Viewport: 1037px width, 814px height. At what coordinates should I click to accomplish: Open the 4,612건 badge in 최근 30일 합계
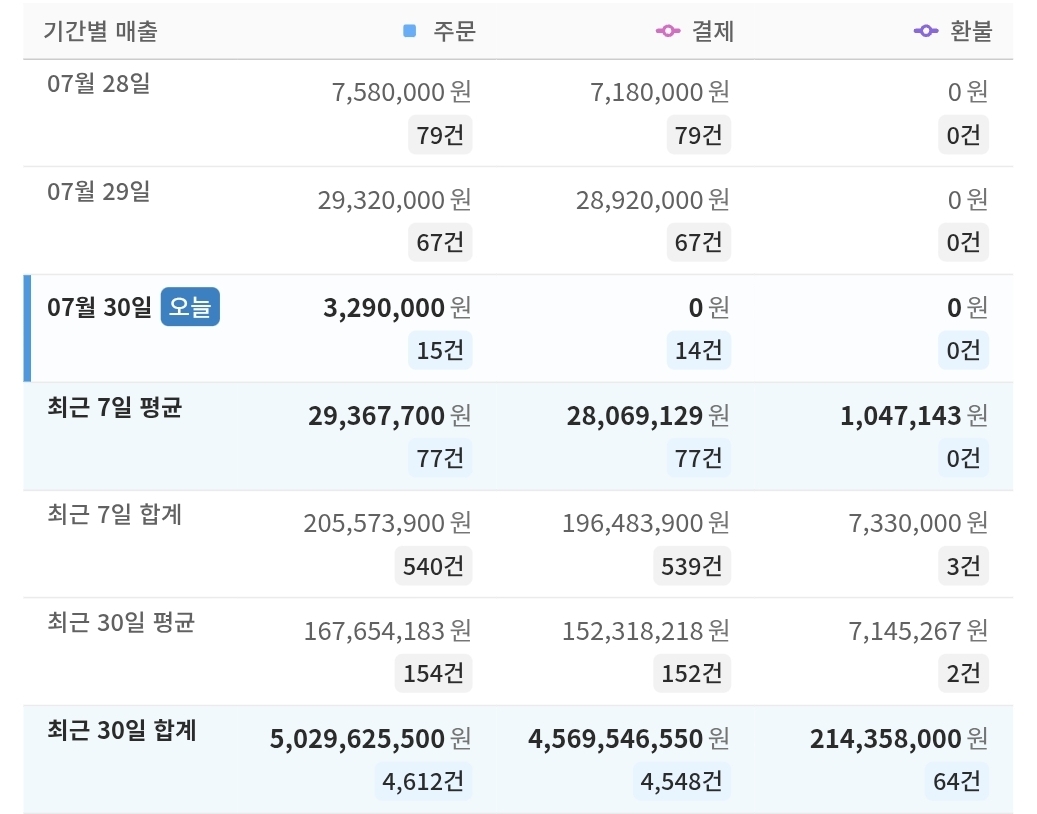pos(423,782)
